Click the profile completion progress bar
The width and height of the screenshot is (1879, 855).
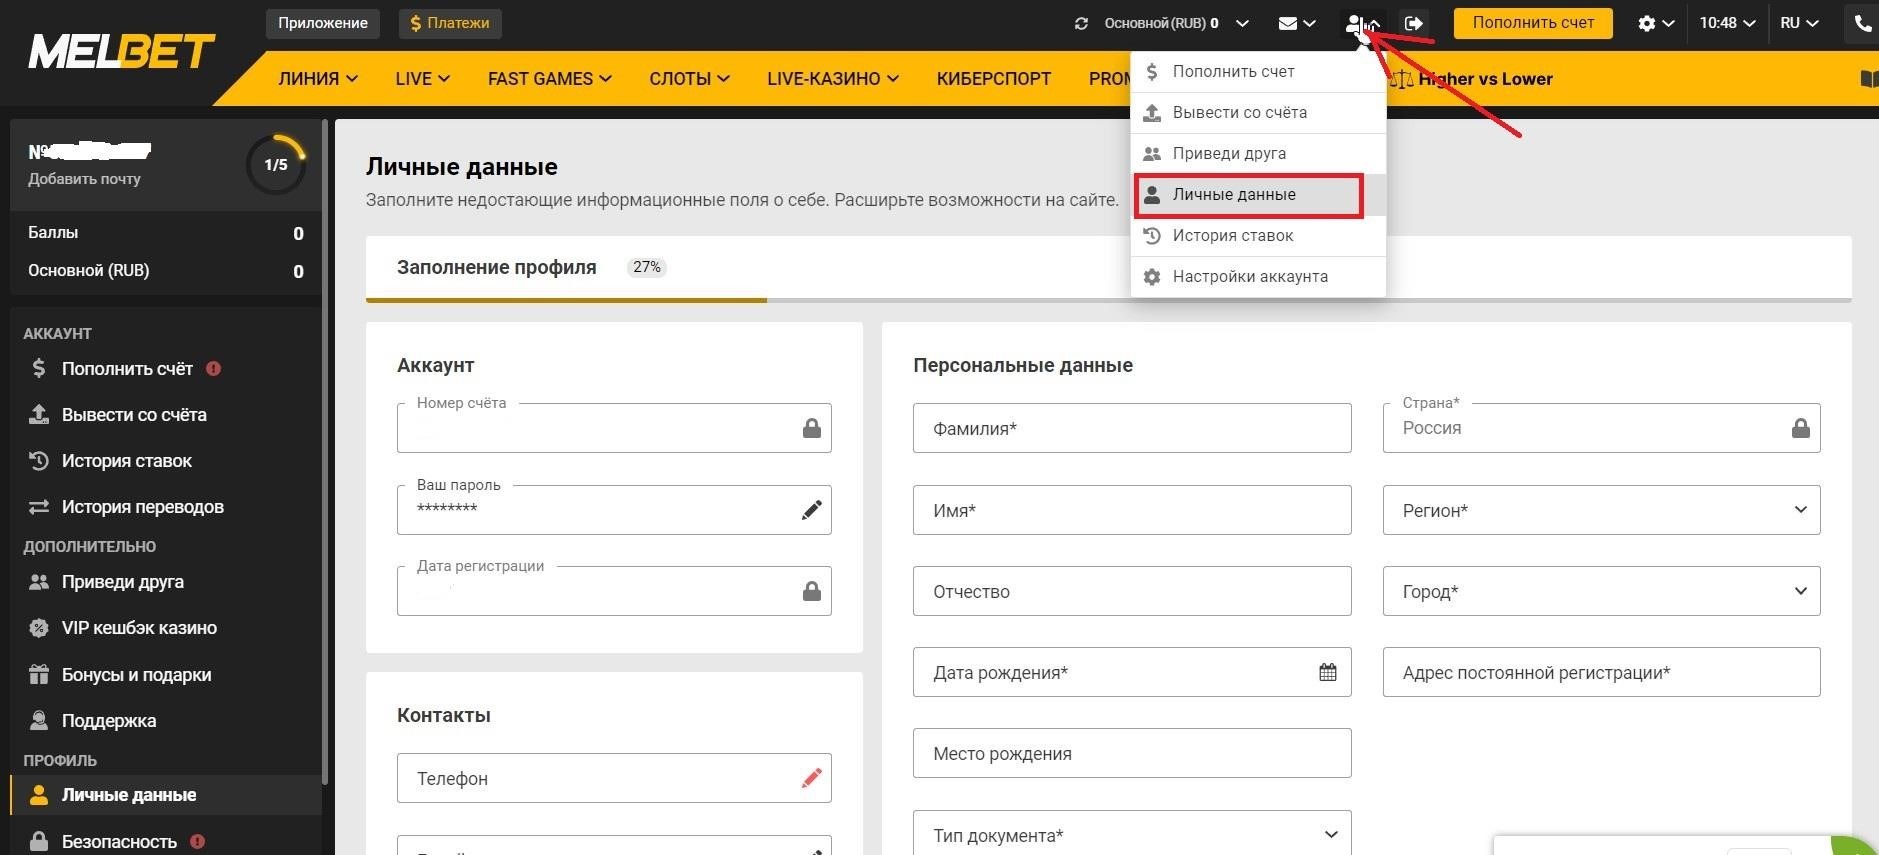(x=1108, y=300)
